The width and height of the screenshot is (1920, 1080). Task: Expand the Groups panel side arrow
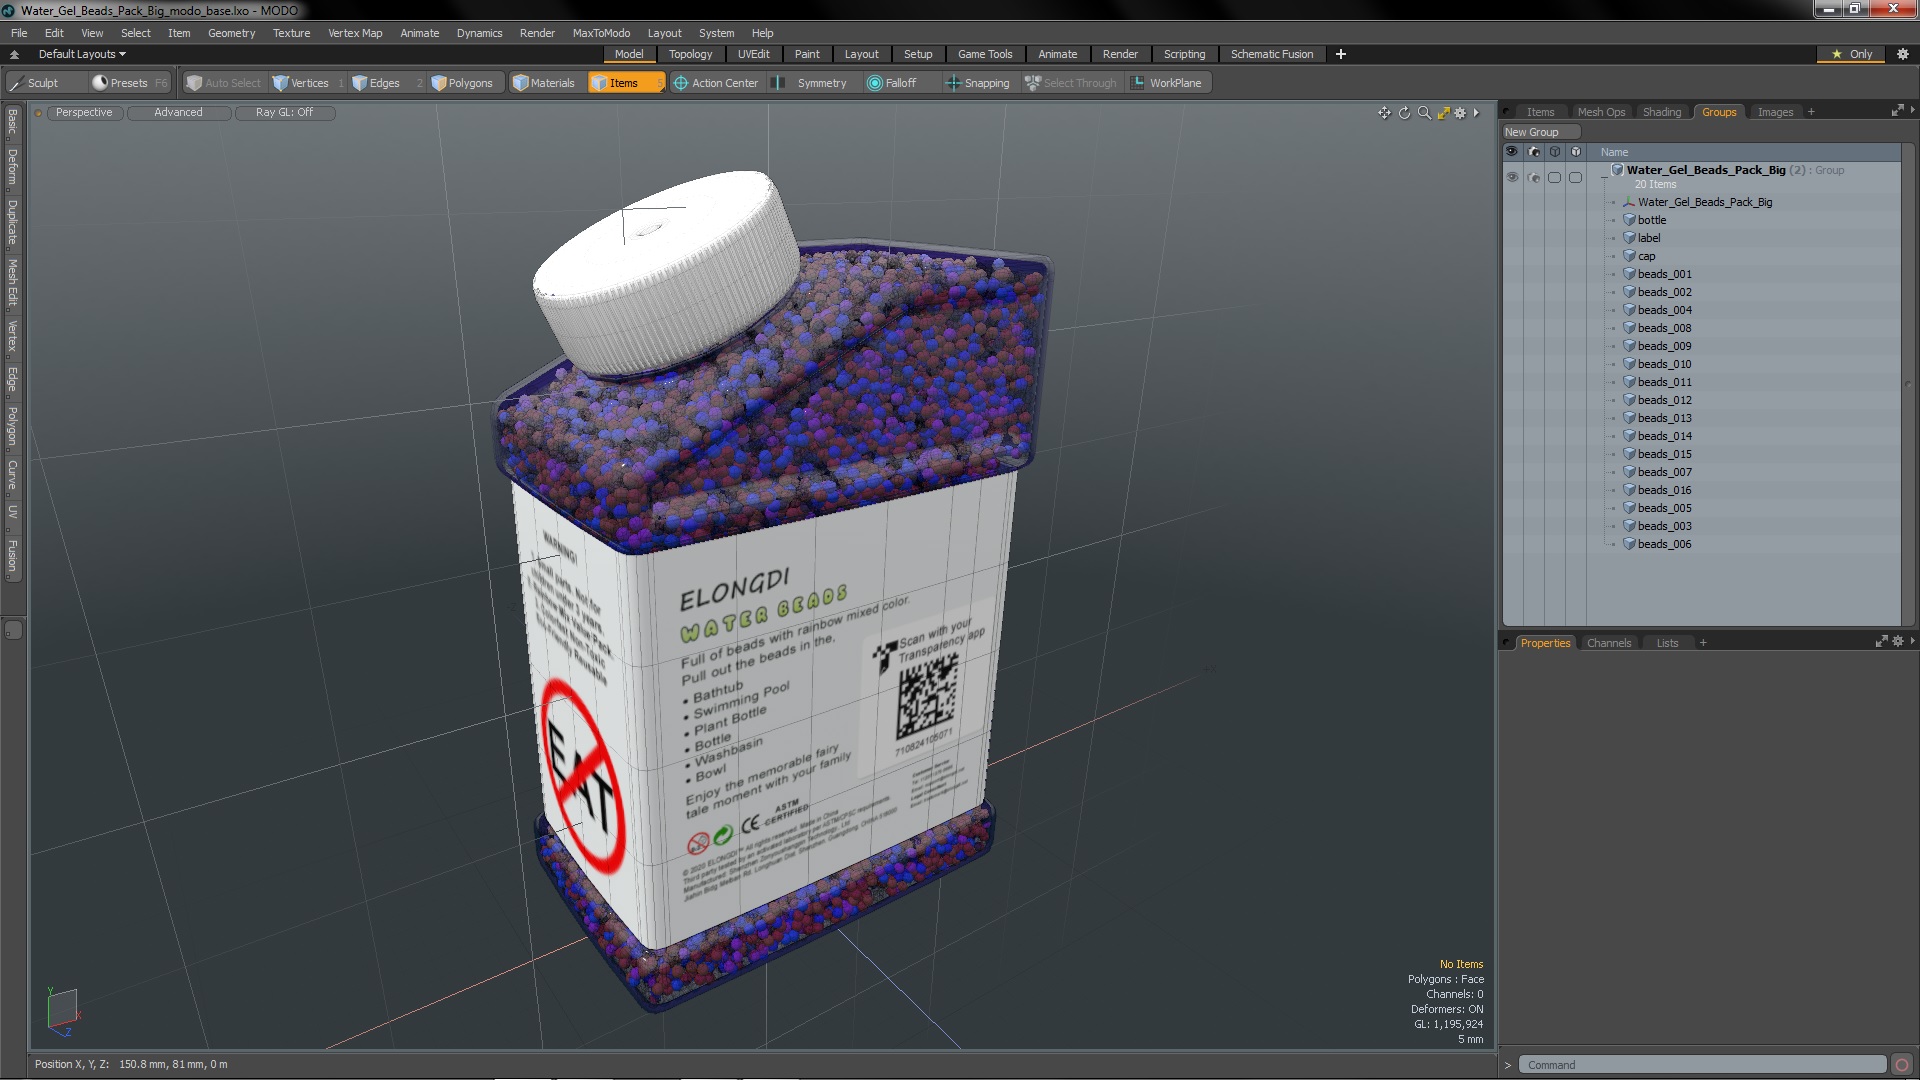pos(1912,110)
